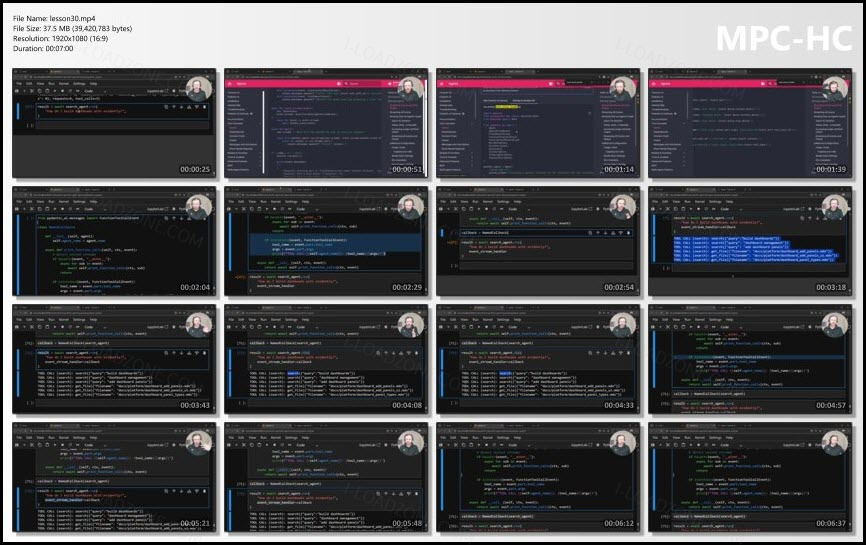
Task: Click the "Resolution: 1920x1080 (16:9)" line
Action: (60, 38)
